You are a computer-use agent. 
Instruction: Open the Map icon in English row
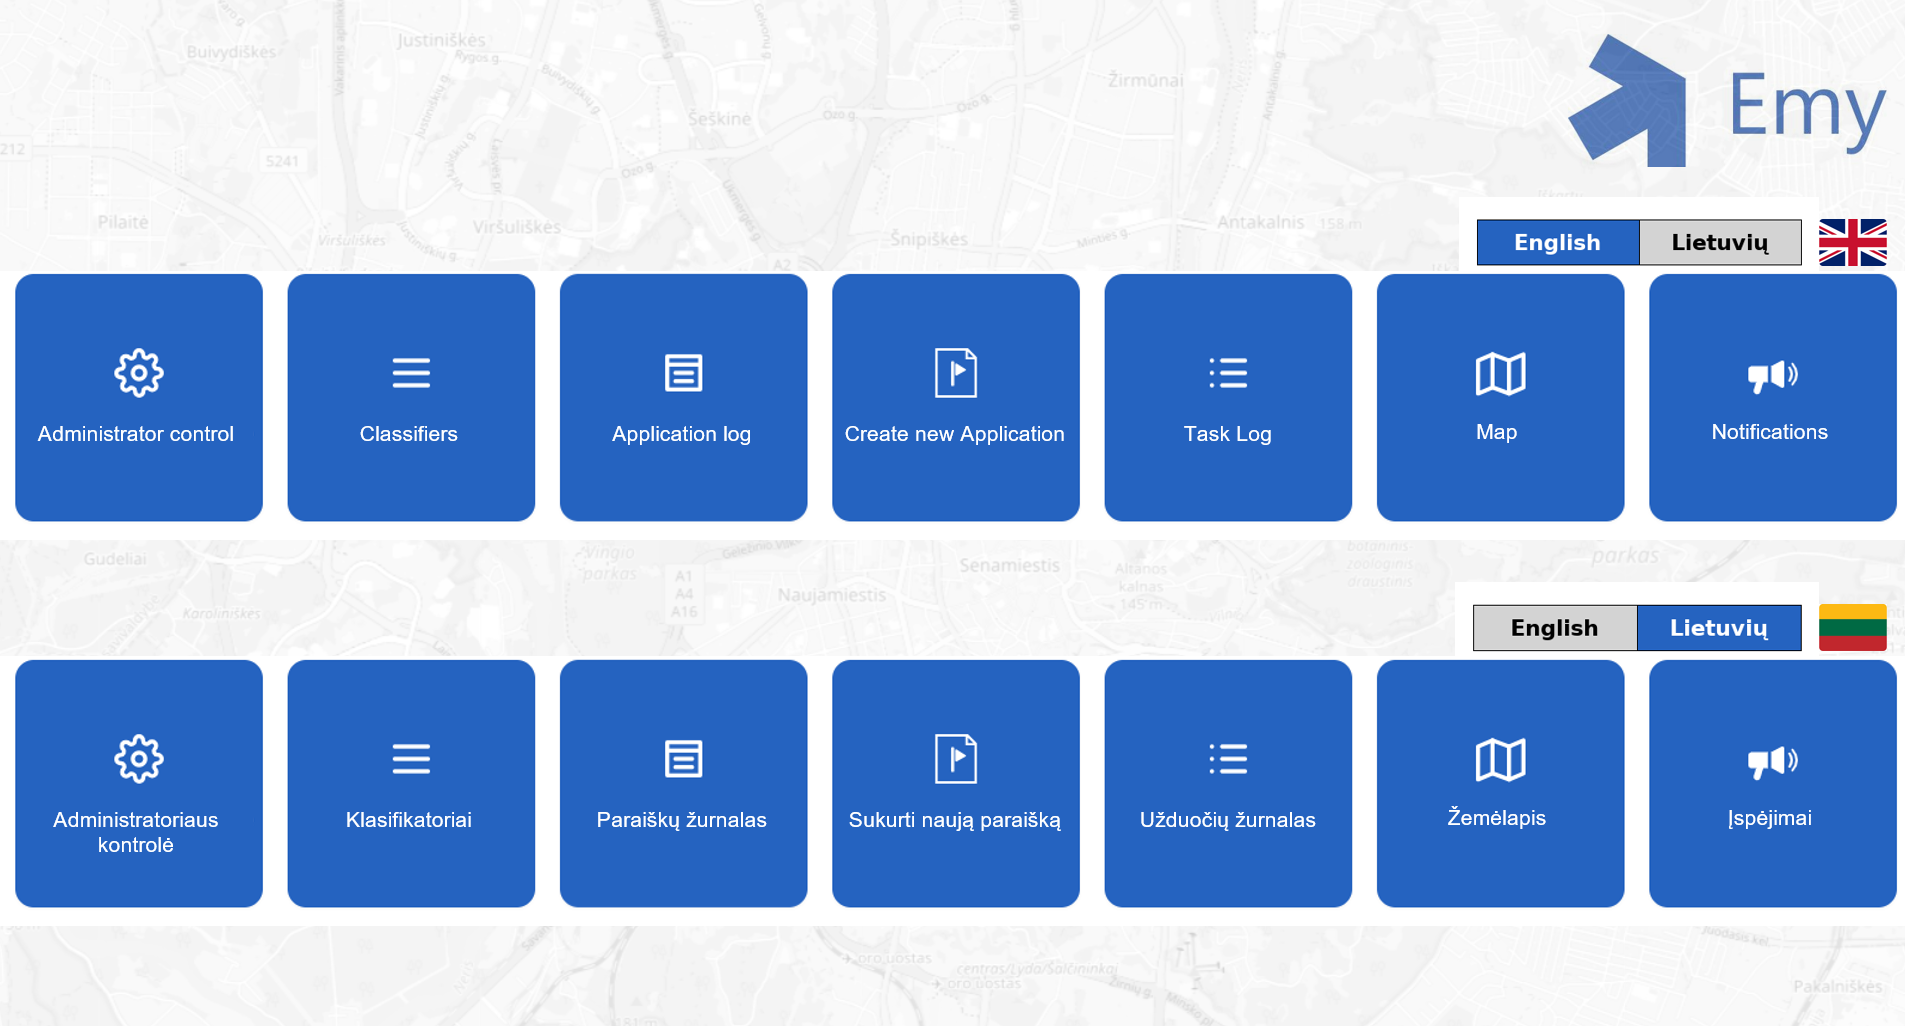(1500, 374)
